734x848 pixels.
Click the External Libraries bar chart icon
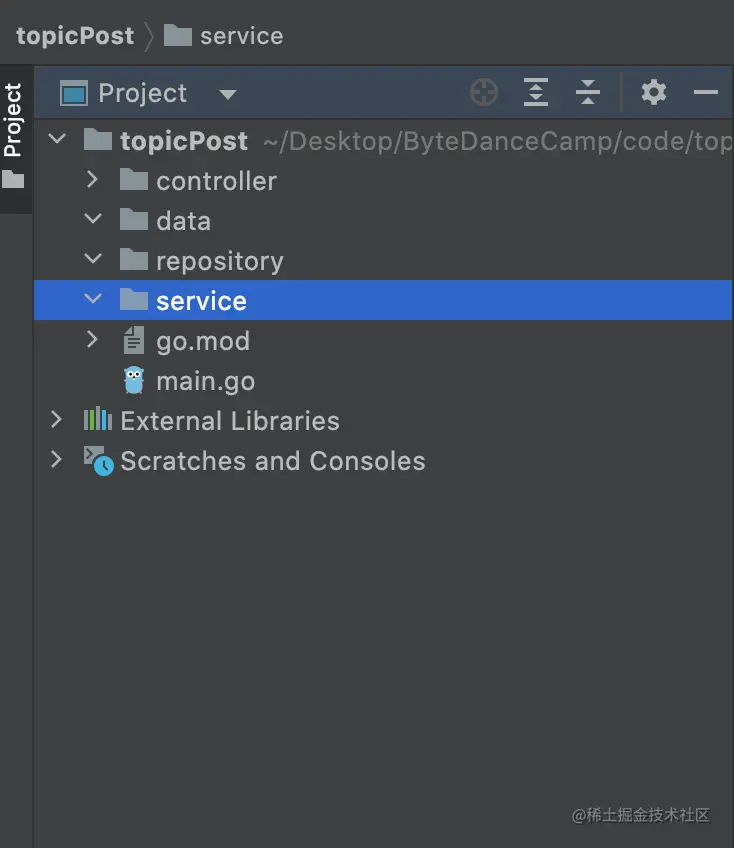click(97, 420)
